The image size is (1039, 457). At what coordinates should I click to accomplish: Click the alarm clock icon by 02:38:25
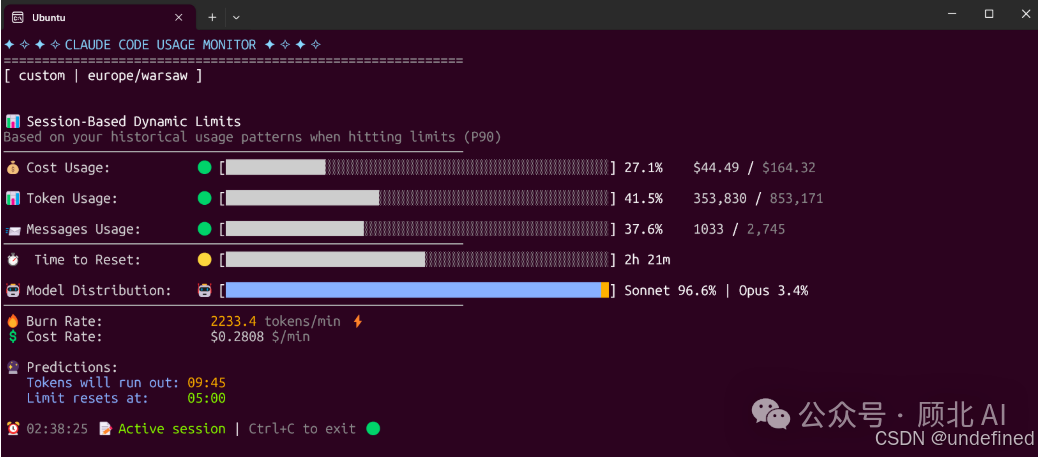pos(13,429)
